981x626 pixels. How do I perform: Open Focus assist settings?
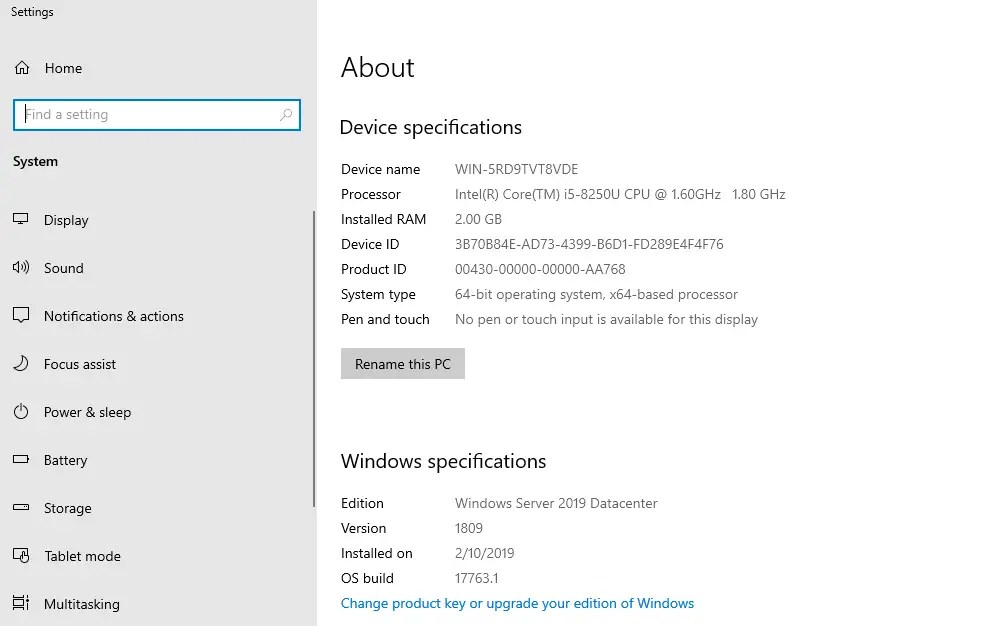click(x=22, y=364)
